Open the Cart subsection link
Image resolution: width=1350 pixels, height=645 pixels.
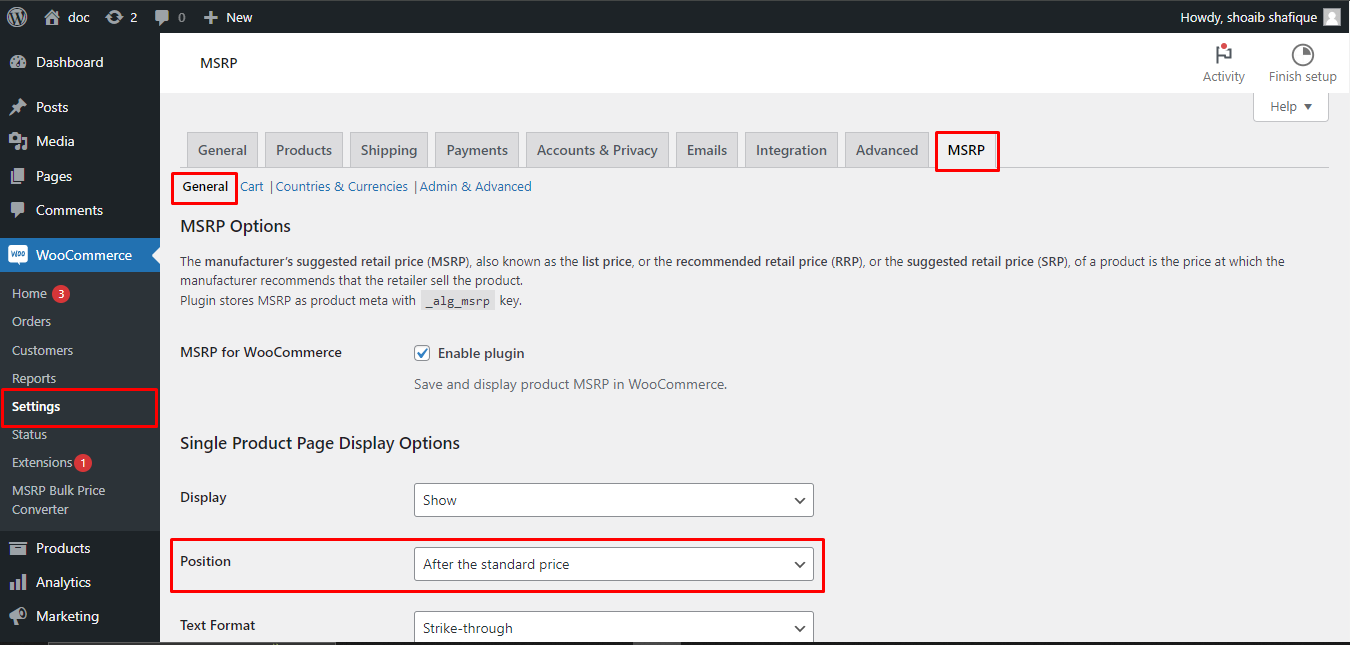[x=252, y=187]
